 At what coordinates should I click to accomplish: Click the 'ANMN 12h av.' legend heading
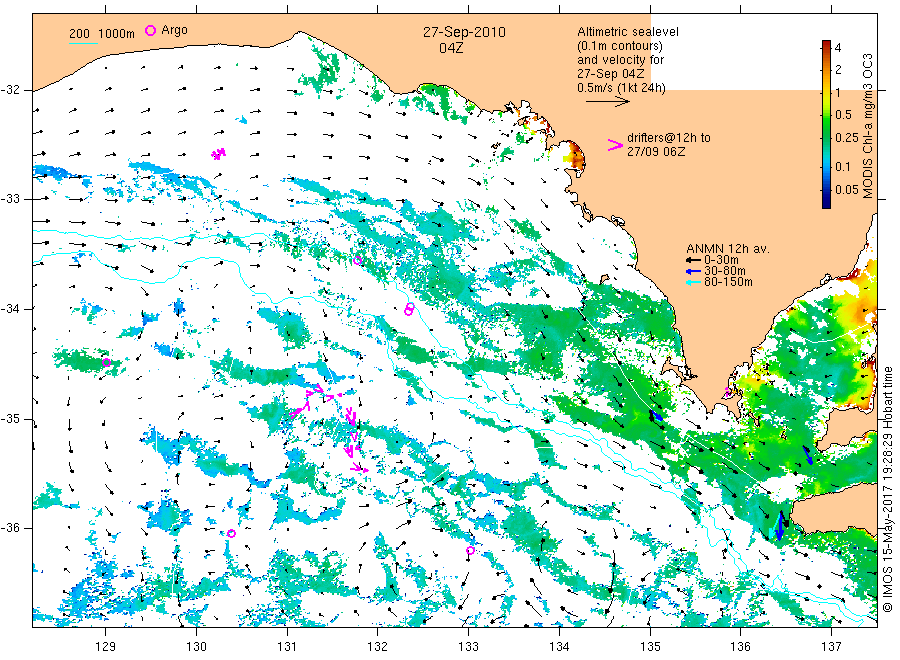pyautogui.click(x=728, y=249)
